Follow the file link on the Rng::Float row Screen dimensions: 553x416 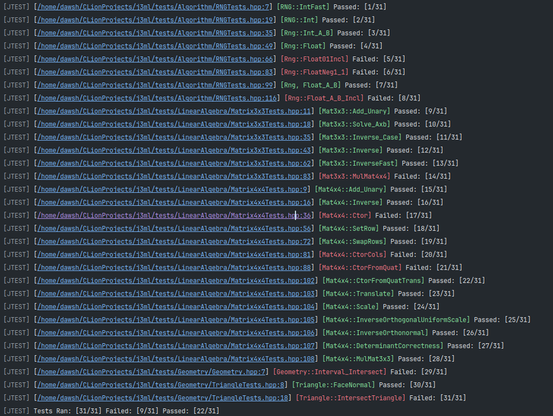[156, 46]
